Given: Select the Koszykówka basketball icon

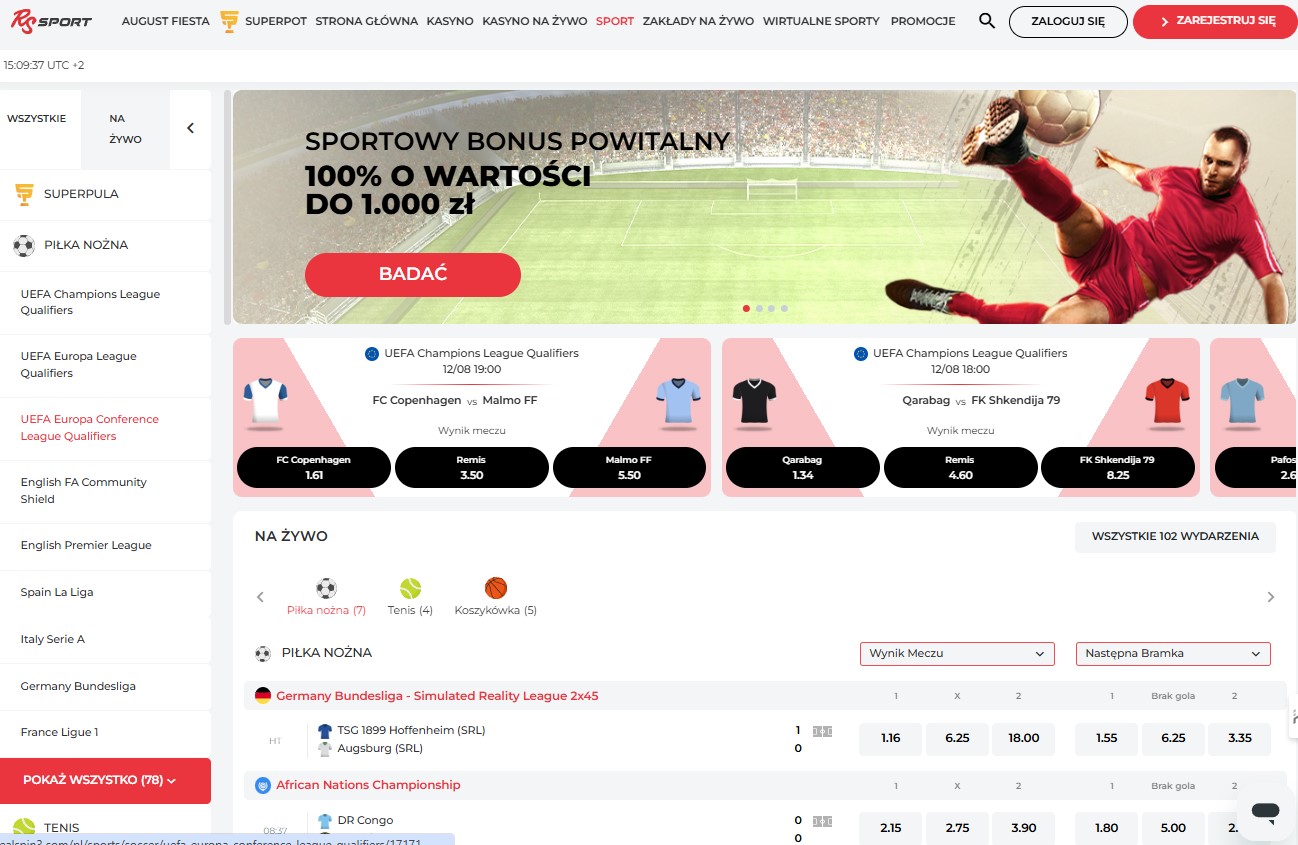Looking at the screenshot, I should (496, 588).
